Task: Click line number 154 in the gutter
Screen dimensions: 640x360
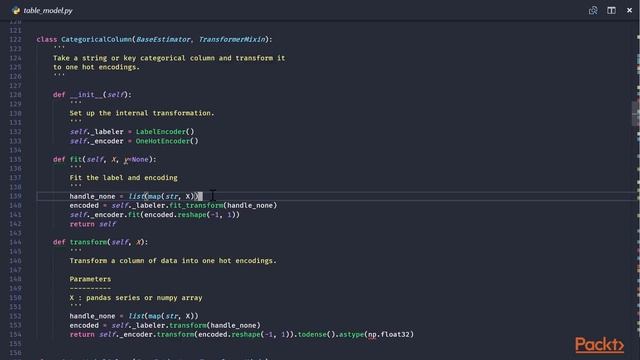Action: pyautogui.click(x=15, y=335)
